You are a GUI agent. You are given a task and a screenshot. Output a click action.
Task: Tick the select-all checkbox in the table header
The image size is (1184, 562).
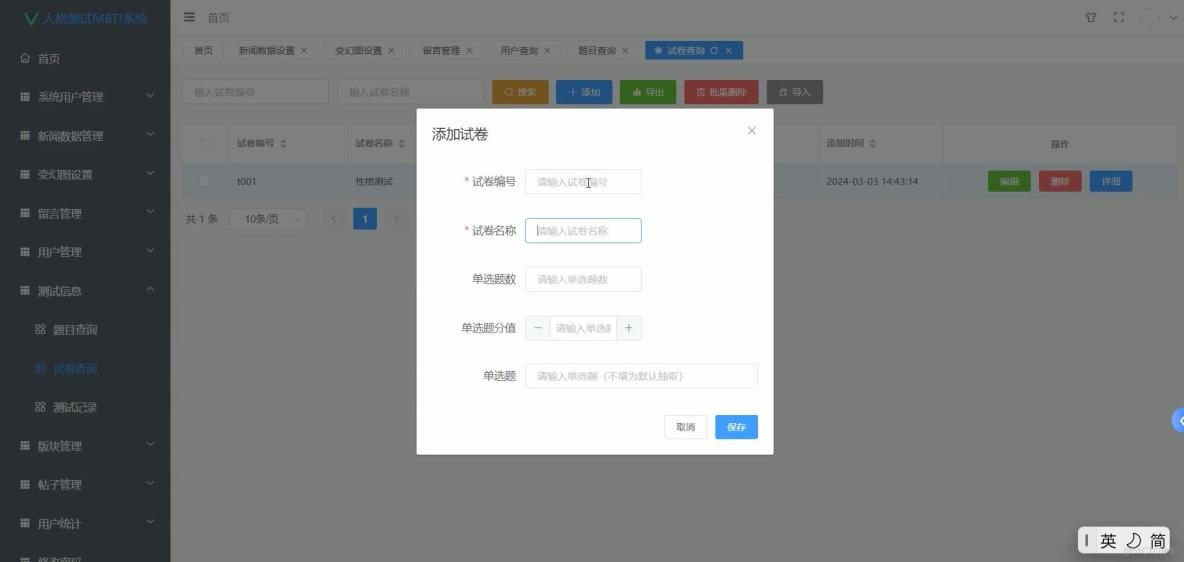tap(205, 144)
